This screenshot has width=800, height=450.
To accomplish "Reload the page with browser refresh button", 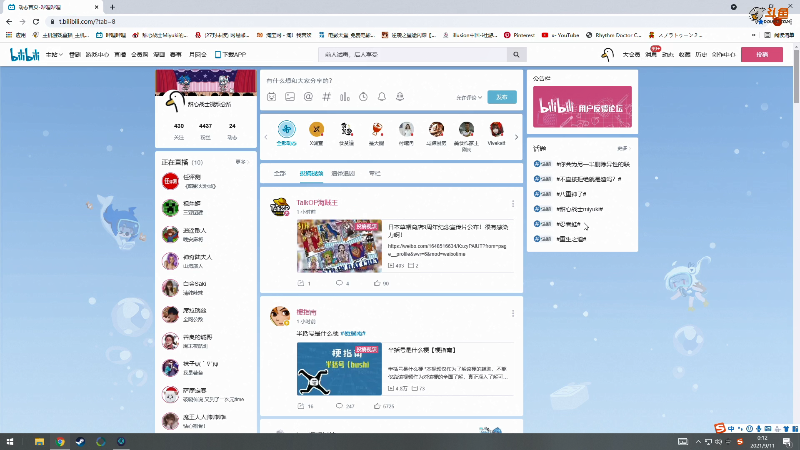I will 36,21.
